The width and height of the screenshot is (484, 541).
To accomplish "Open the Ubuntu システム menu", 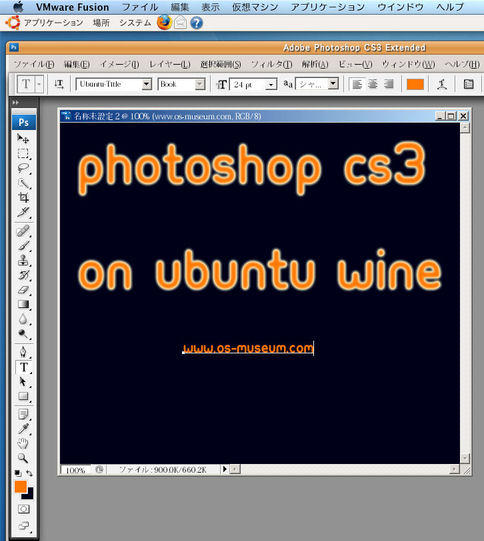I will (x=135, y=23).
